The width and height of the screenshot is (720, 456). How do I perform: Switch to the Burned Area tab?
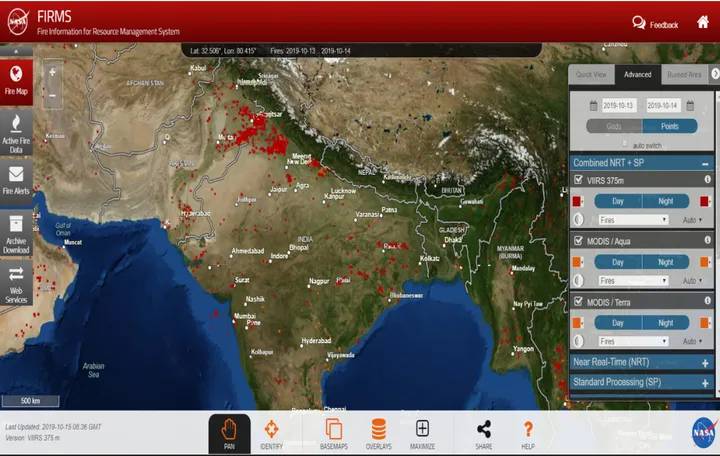[684, 74]
